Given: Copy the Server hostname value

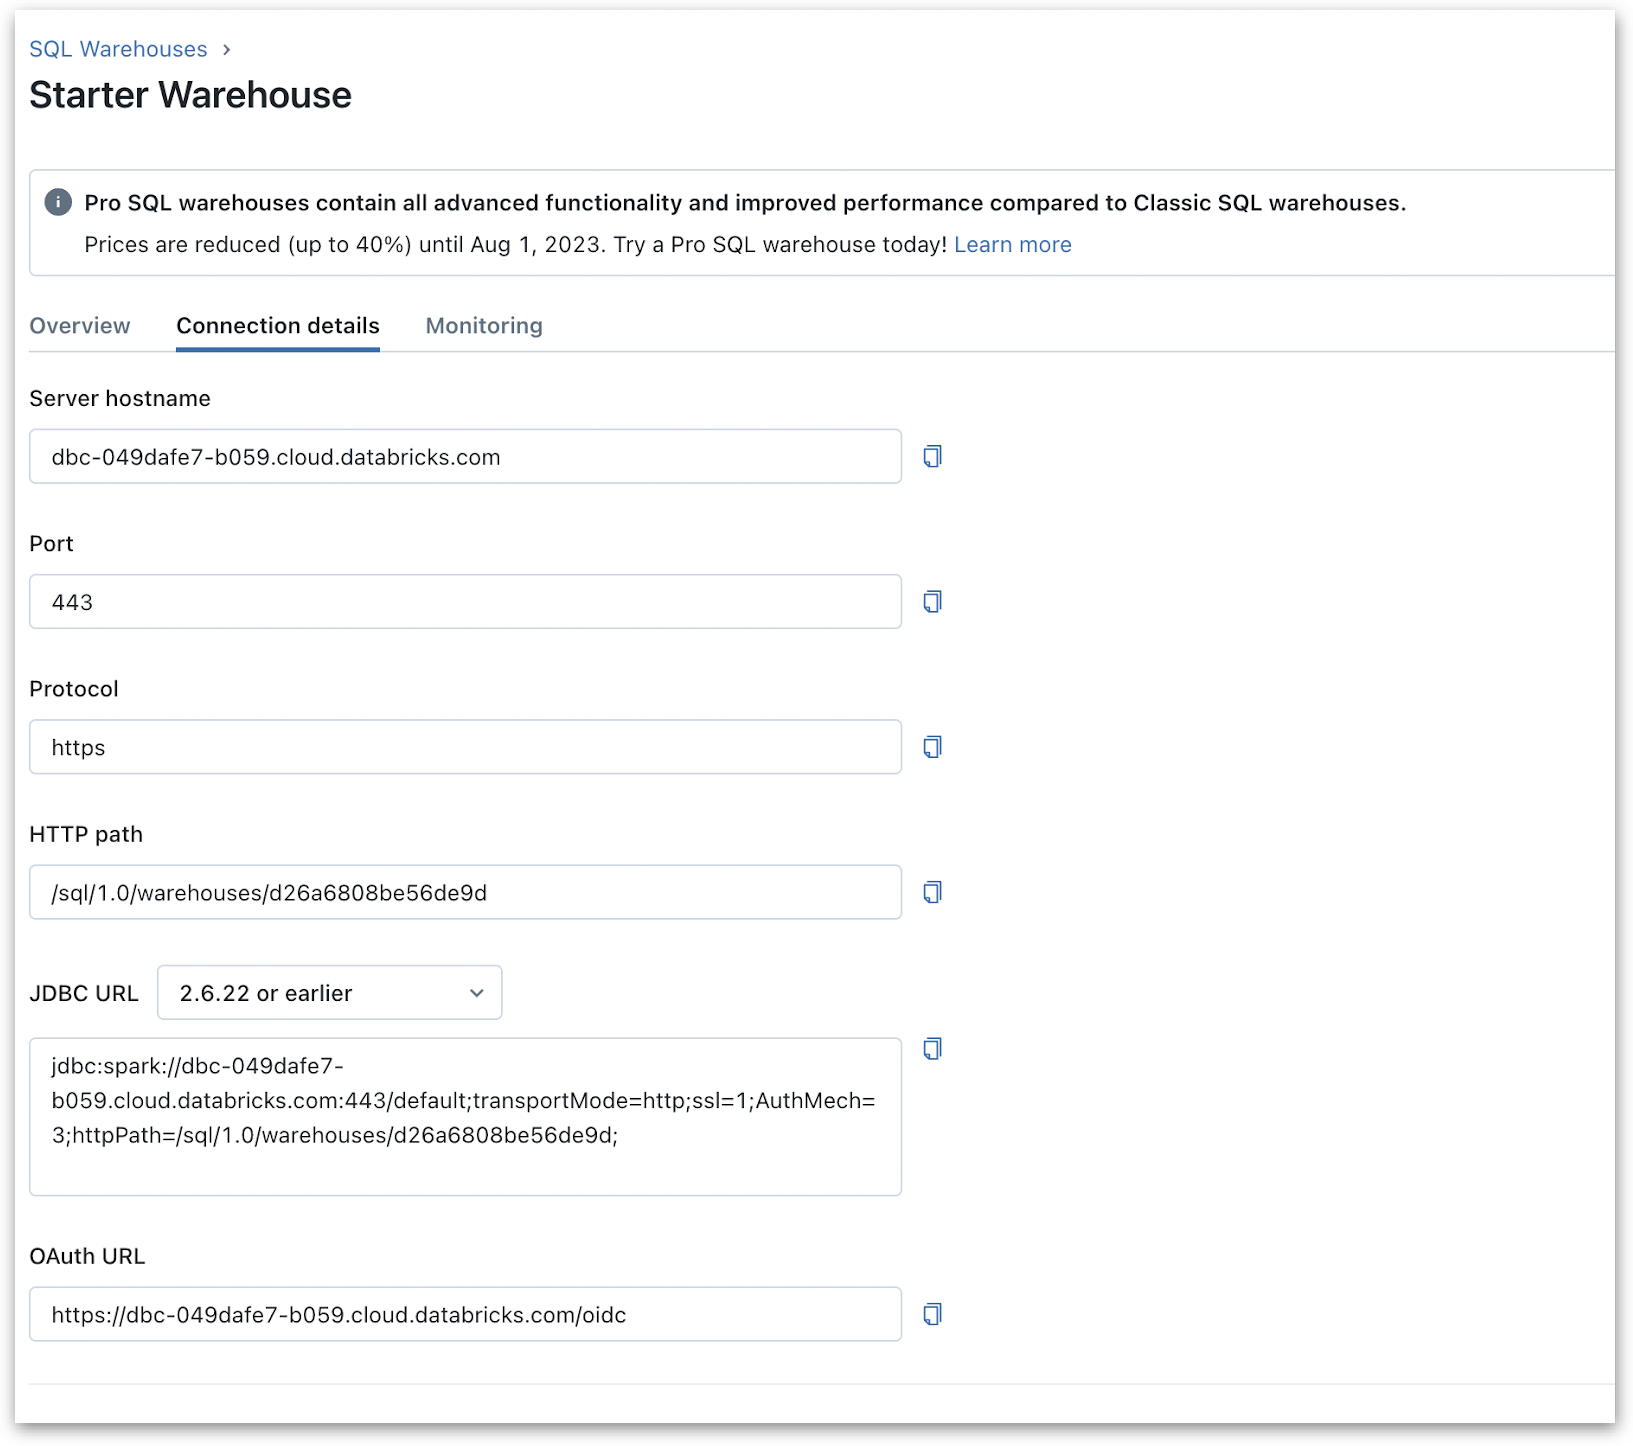Looking at the screenshot, I should [x=932, y=457].
